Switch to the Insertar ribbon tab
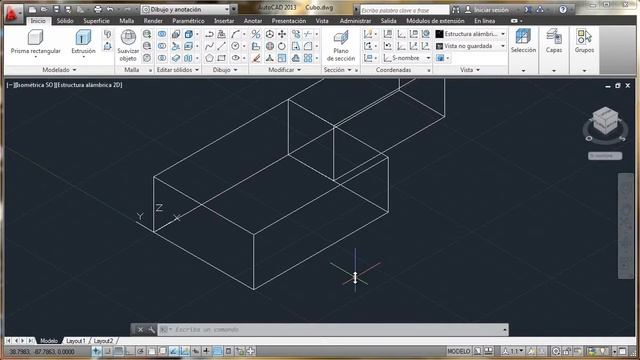Image resolution: width=640 pixels, height=360 pixels. pos(224,21)
